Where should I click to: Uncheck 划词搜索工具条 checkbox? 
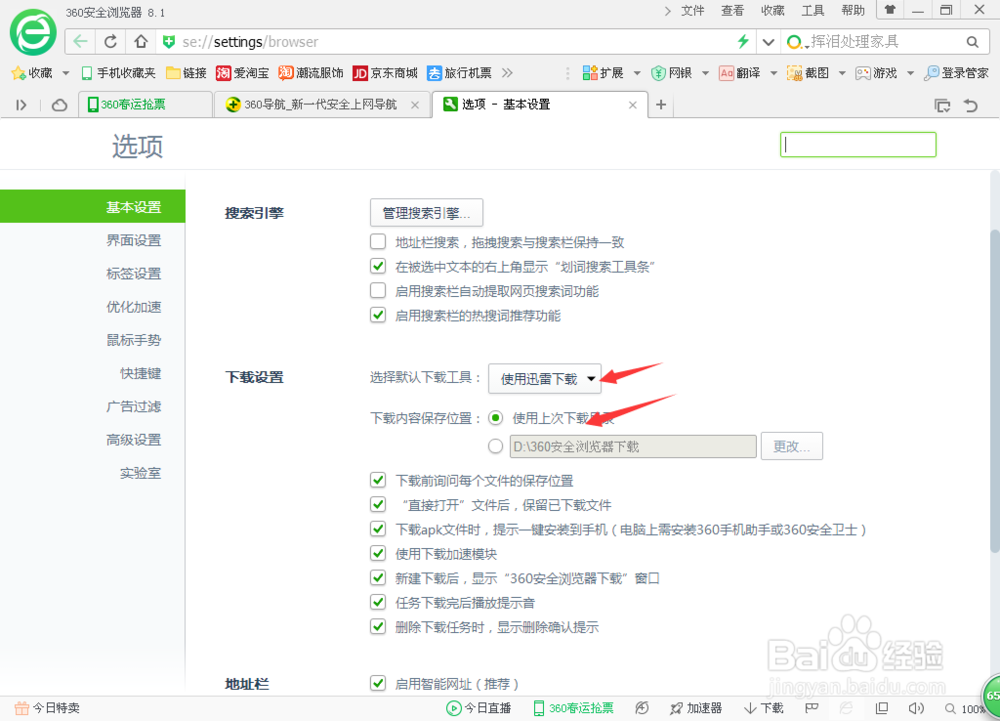378,266
